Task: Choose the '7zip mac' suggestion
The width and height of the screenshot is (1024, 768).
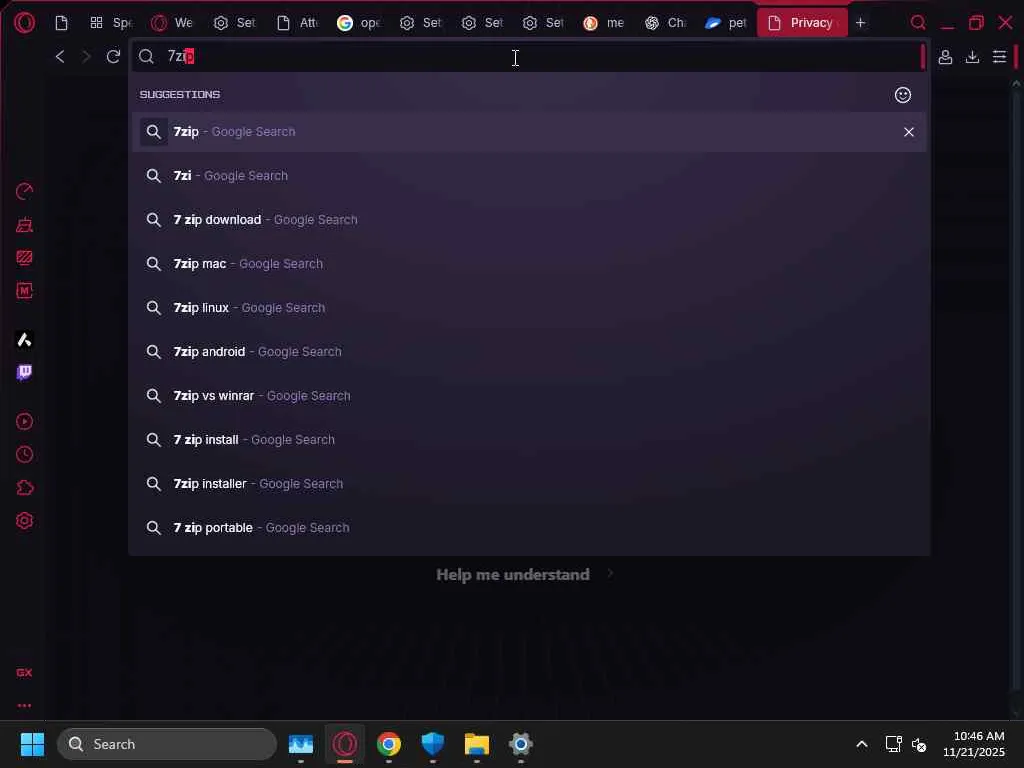Action: (x=529, y=264)
